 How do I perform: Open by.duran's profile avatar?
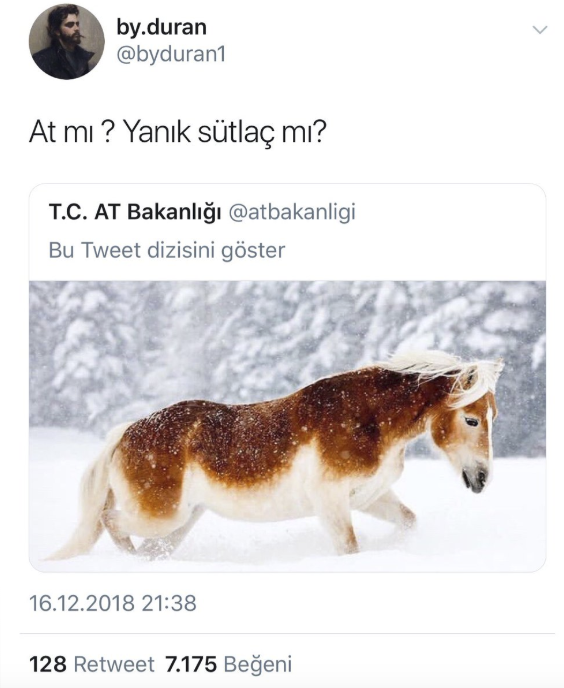pos(67,41)
